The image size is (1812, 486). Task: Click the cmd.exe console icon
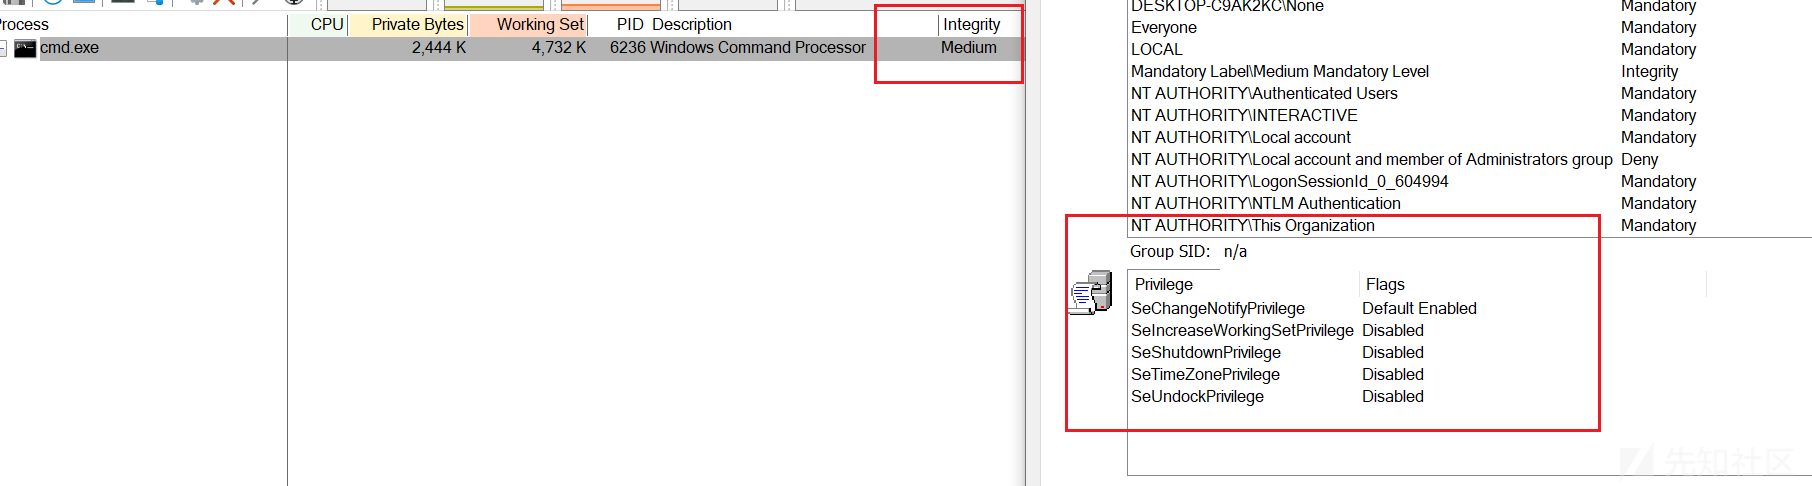click(x=26, y=48)
